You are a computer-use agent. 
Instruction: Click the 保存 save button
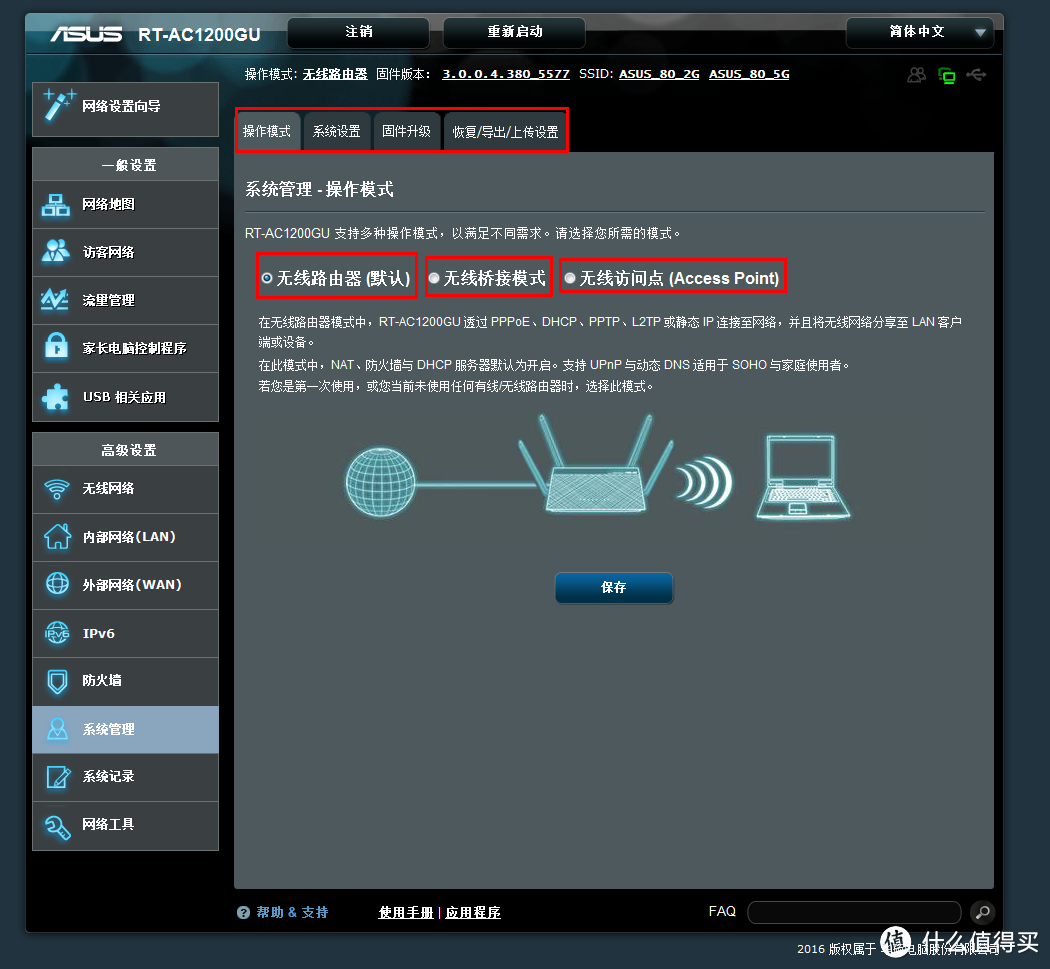tap(613, 587)
